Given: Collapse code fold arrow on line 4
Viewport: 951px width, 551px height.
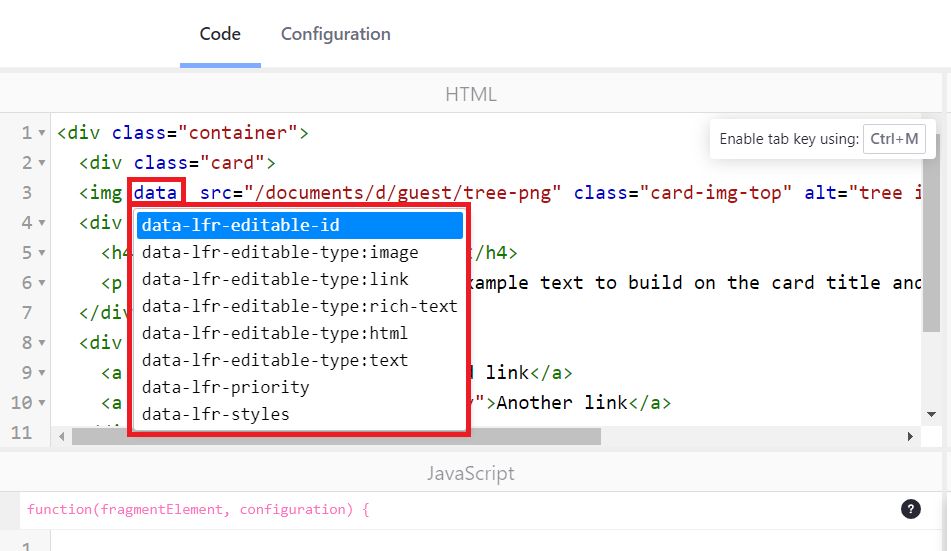Looking at the screenshot, I should point(42,223).
